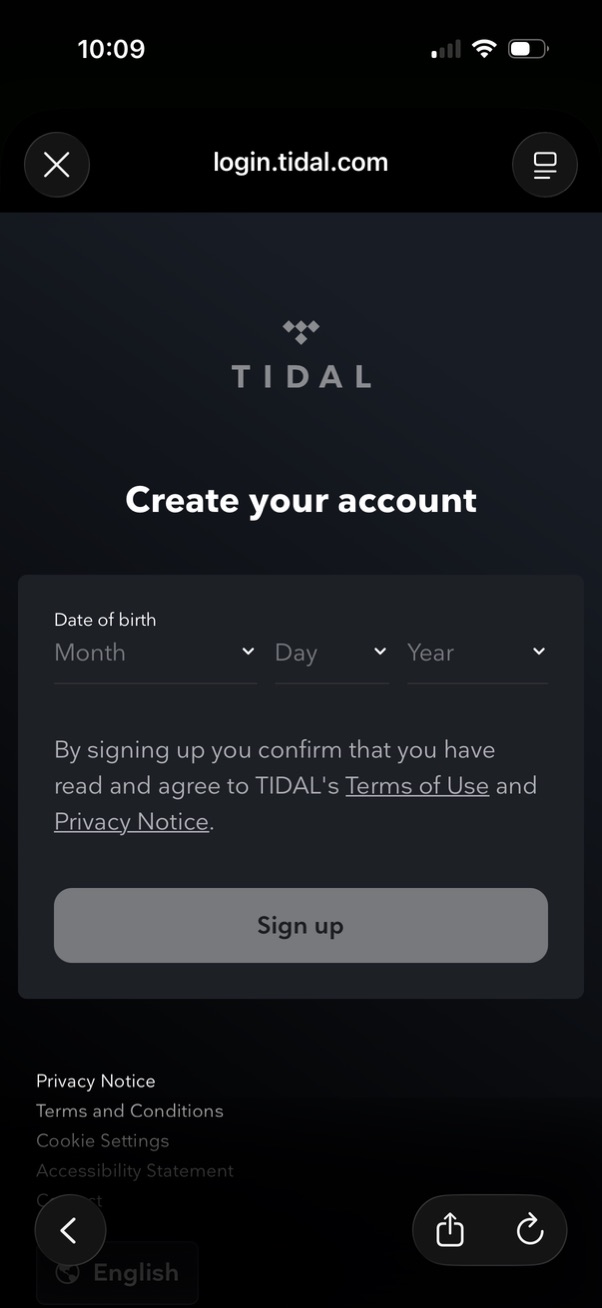
Task: Select the English language option
Action: coord(135,1273)
